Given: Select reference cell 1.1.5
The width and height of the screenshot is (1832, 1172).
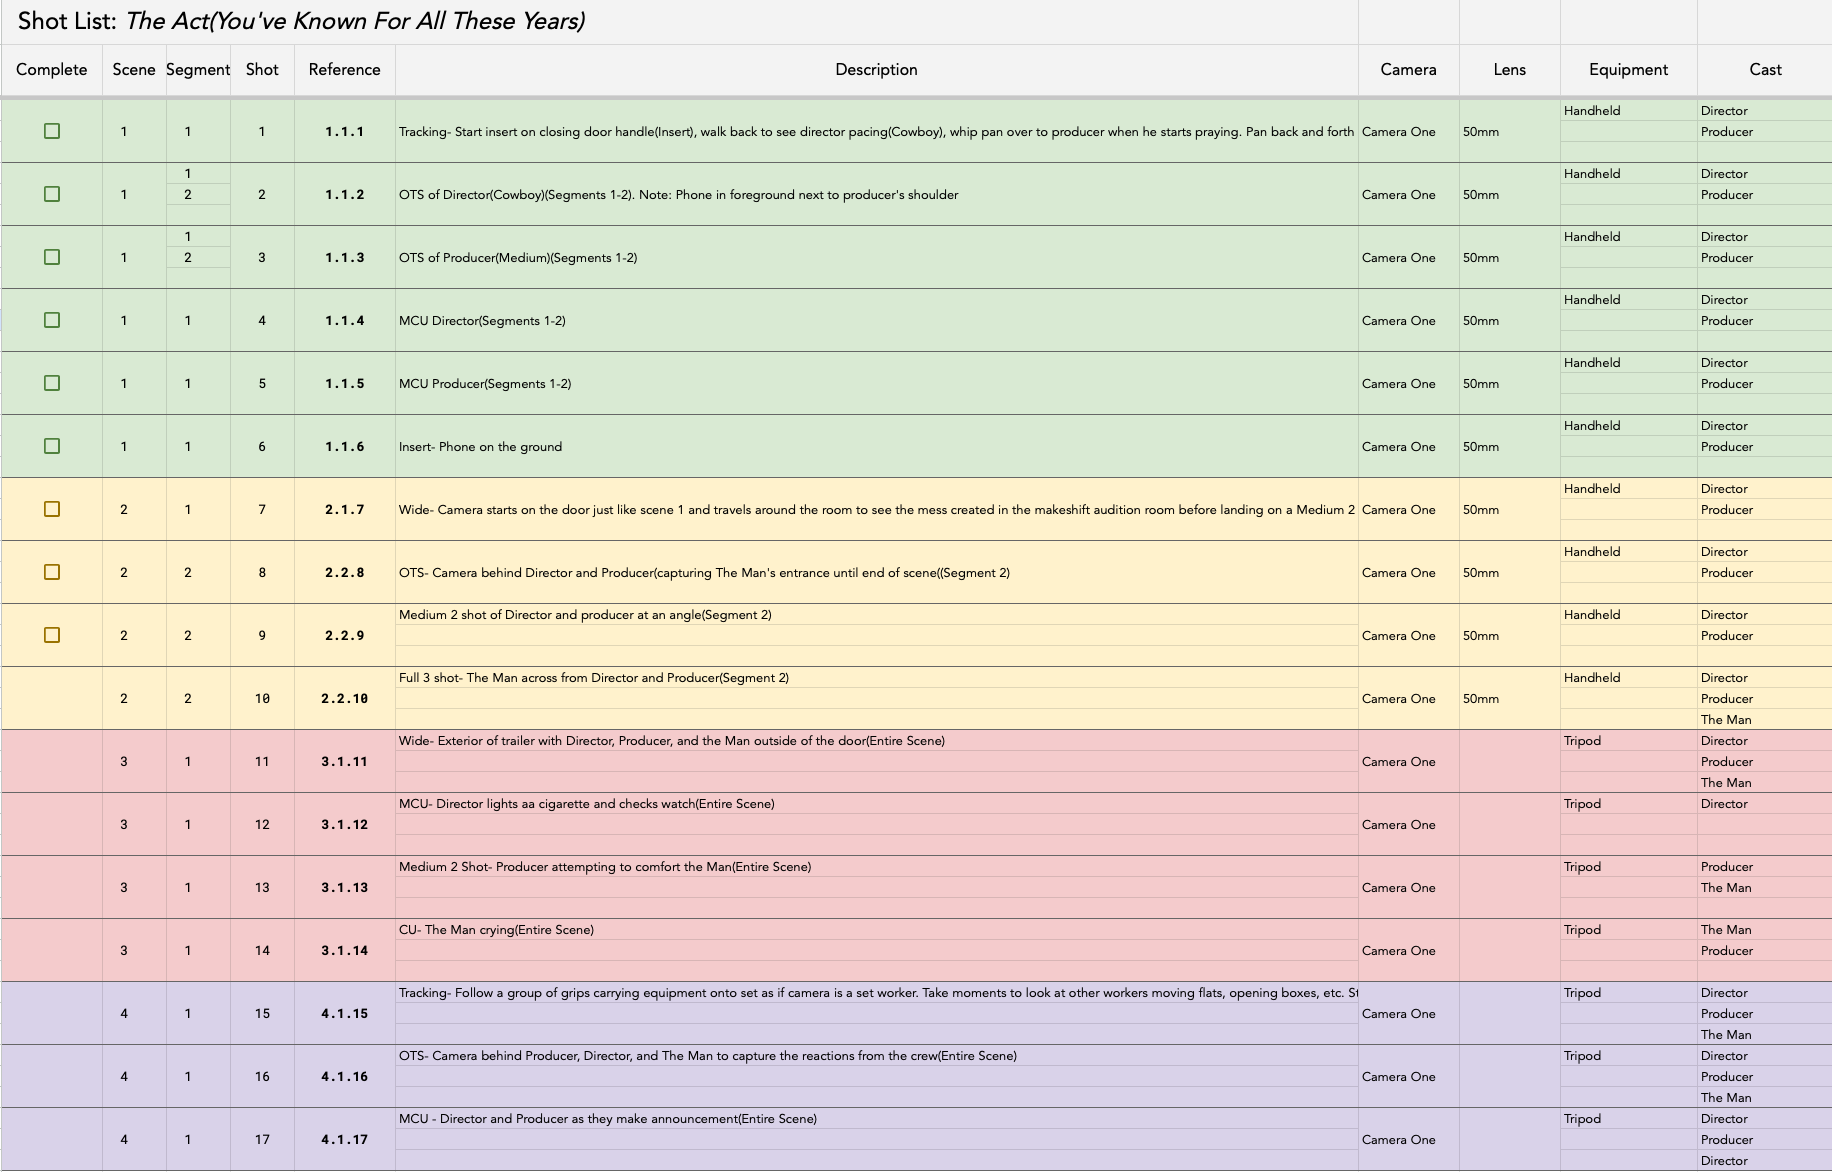Looking at the screenshot, I should tap(344, 383).
